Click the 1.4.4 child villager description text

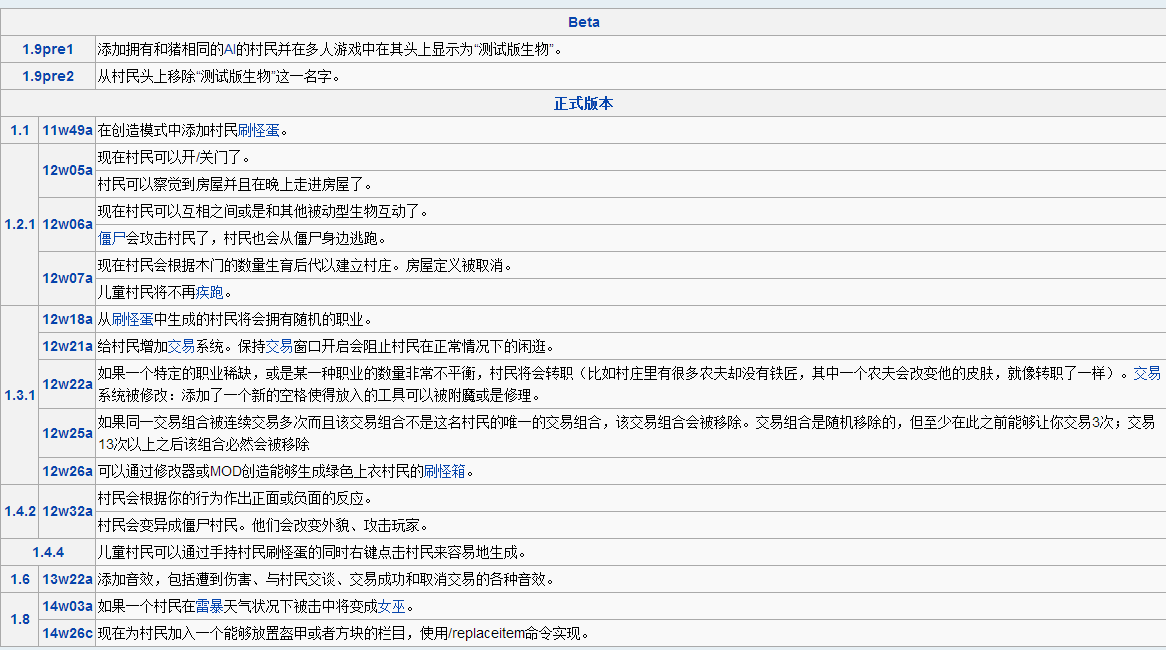(312, 552)
